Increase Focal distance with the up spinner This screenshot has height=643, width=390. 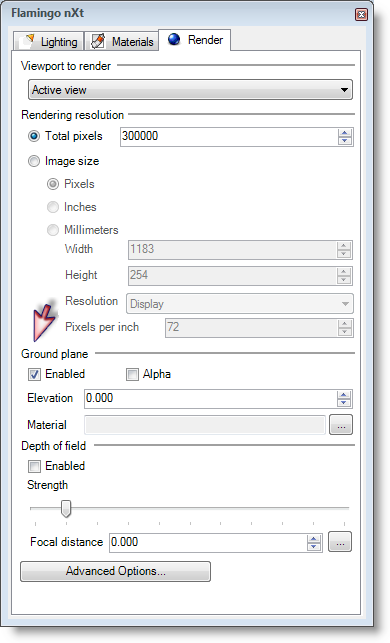pyautogui.click(x=313, y=539)
